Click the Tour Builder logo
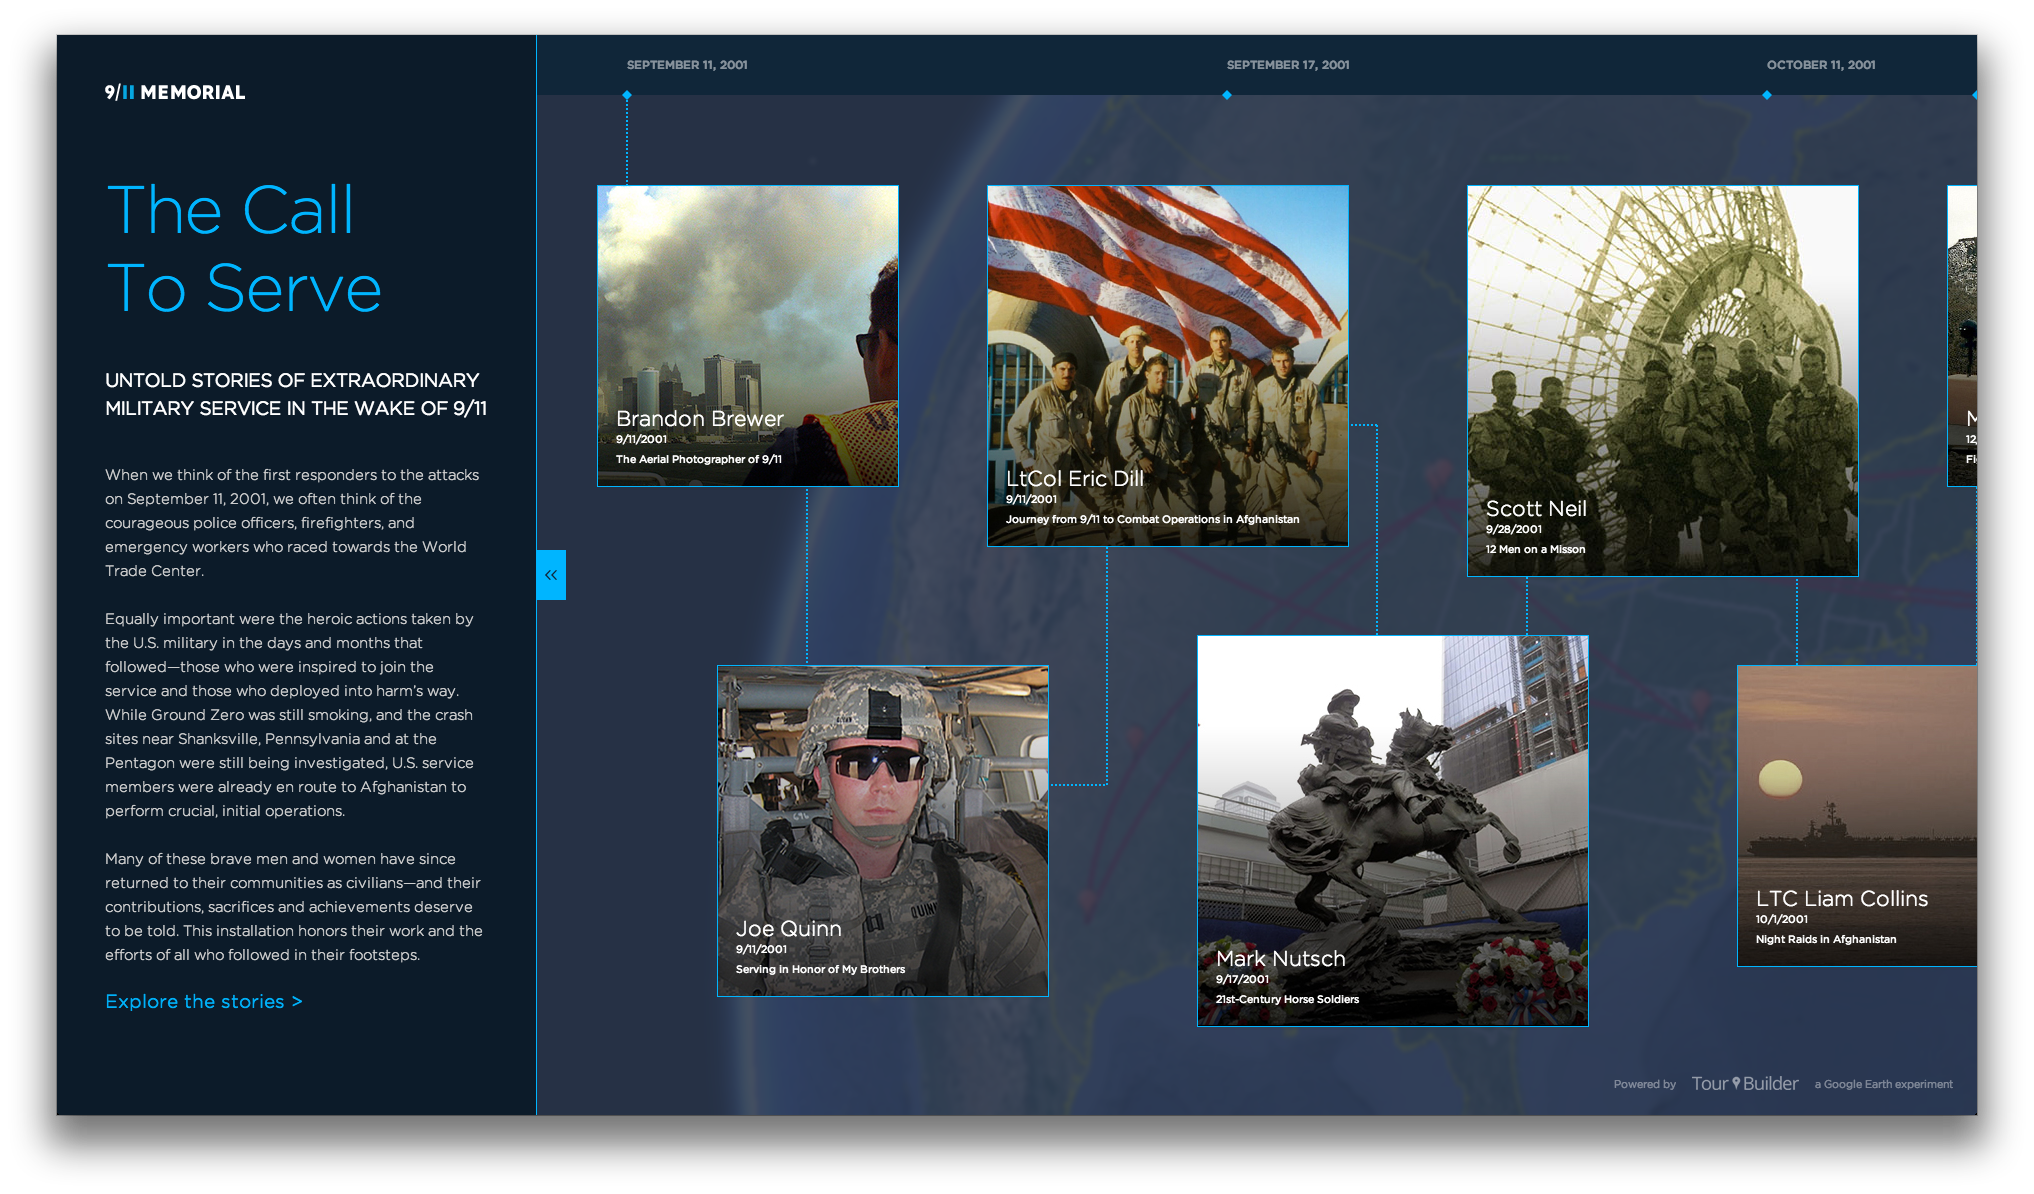 pyautogui.click(x=1745, y=1084)
